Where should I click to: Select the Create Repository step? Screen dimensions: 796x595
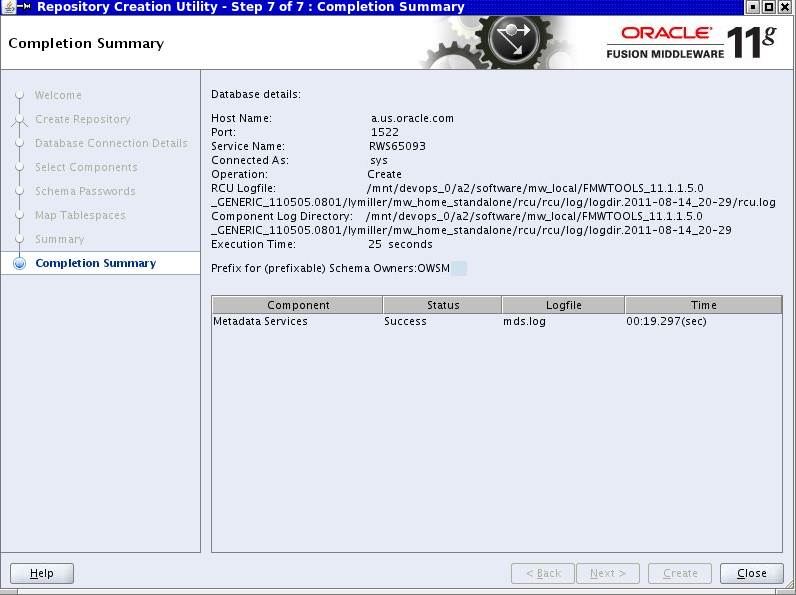(x=83, y=119)
